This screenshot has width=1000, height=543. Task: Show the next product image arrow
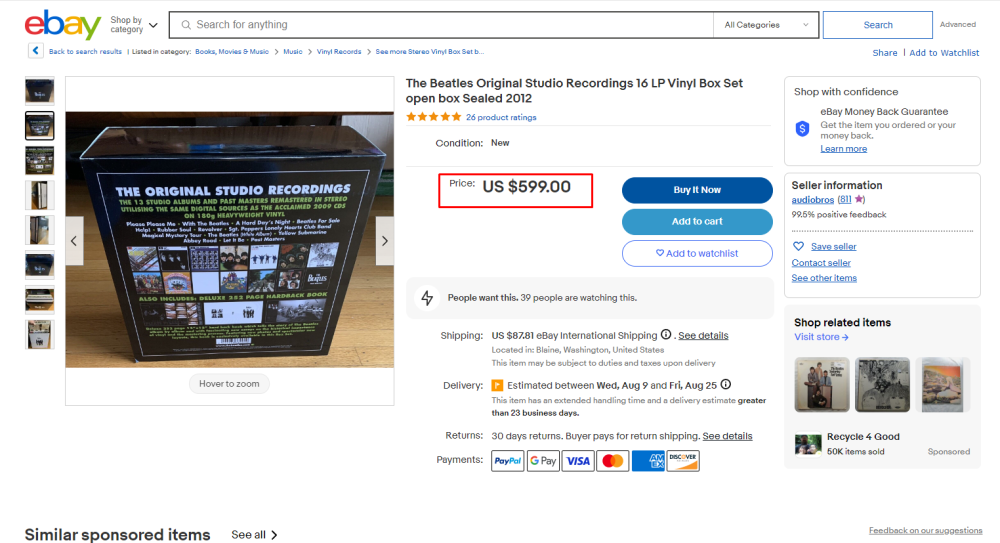coord(385,241)
